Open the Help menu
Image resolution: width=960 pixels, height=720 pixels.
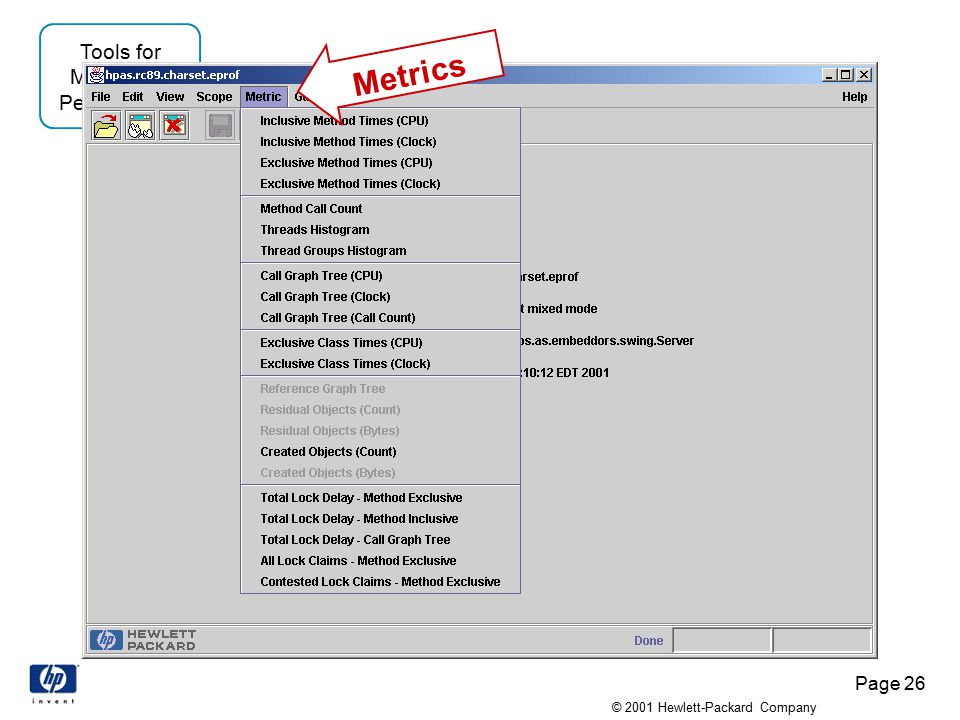tap(854, 97)
